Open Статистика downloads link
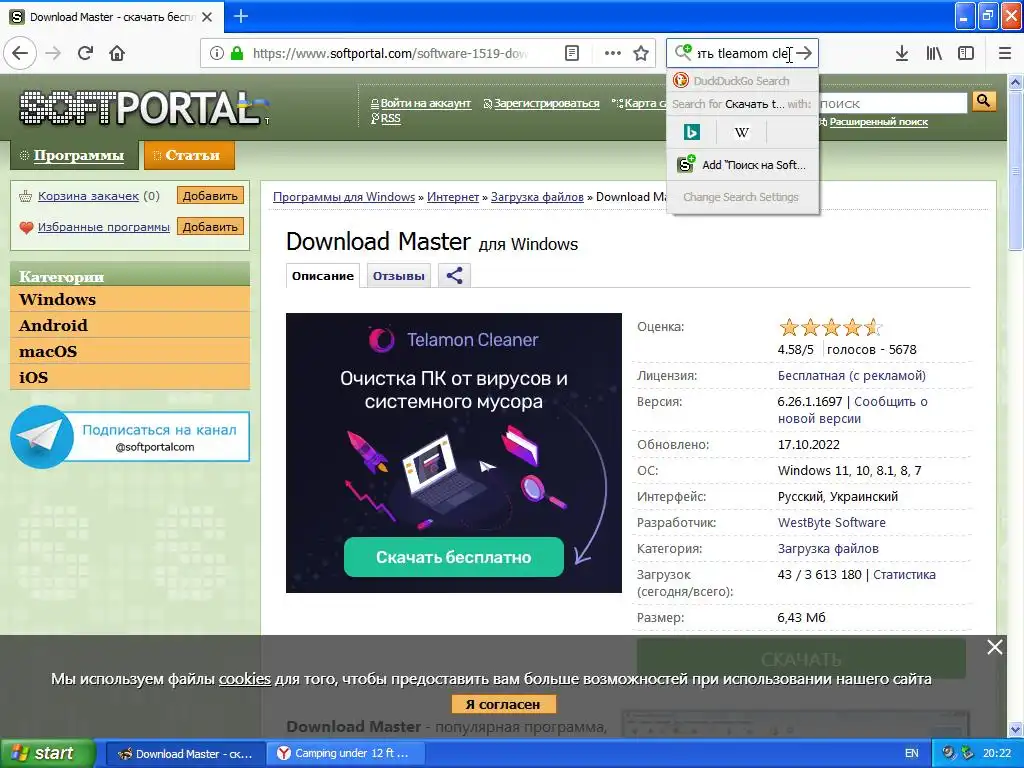Image resolution: width=1024 pixels, height=768 pixels. [904, 575]
